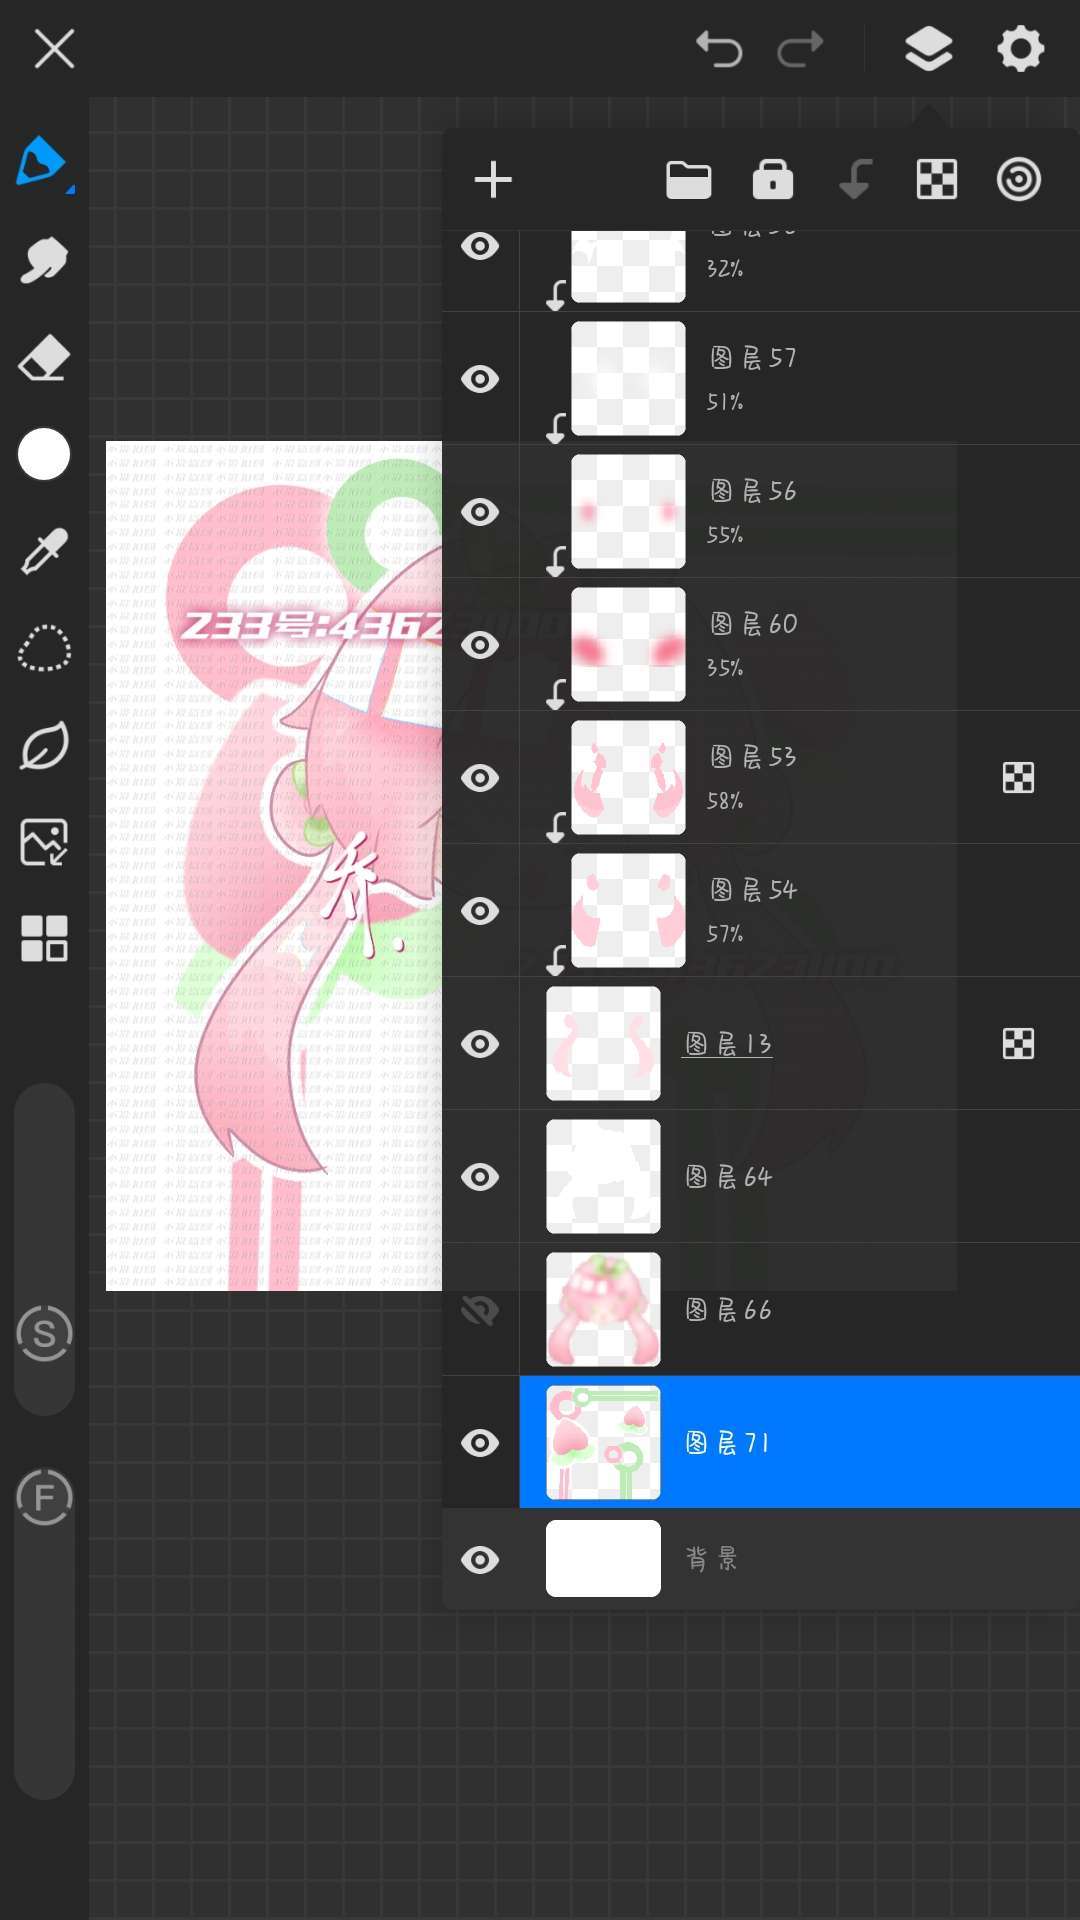Create a new layer folder
Viewport: 1080px width, 1920px height.
(x=689, y=180)
